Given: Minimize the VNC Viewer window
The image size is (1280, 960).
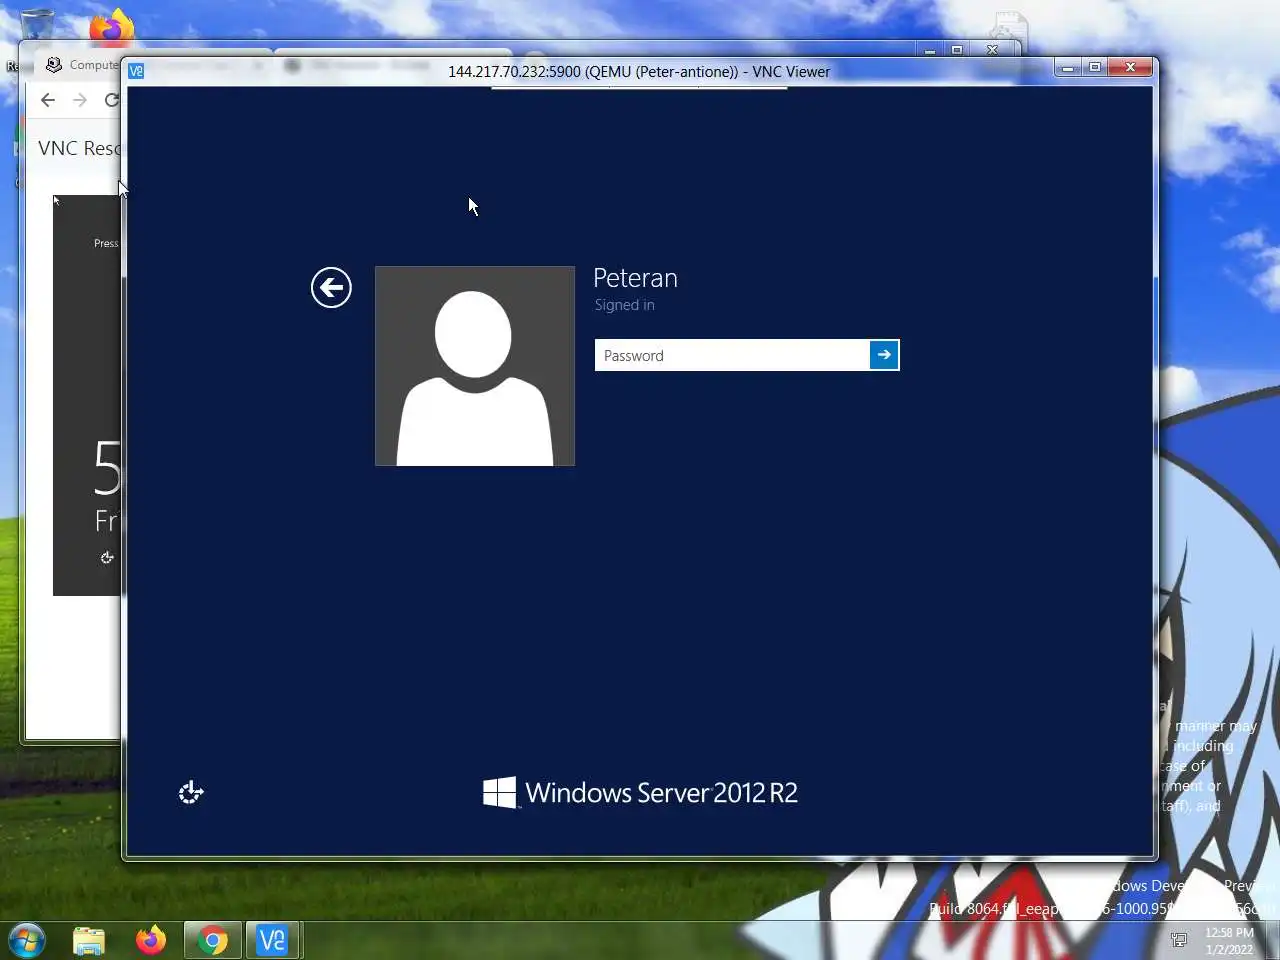Looking at the screenshot, I should 1068,67.
